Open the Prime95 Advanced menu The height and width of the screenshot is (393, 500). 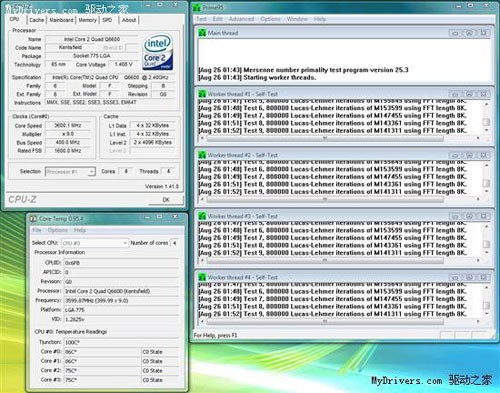coord(241,19)
